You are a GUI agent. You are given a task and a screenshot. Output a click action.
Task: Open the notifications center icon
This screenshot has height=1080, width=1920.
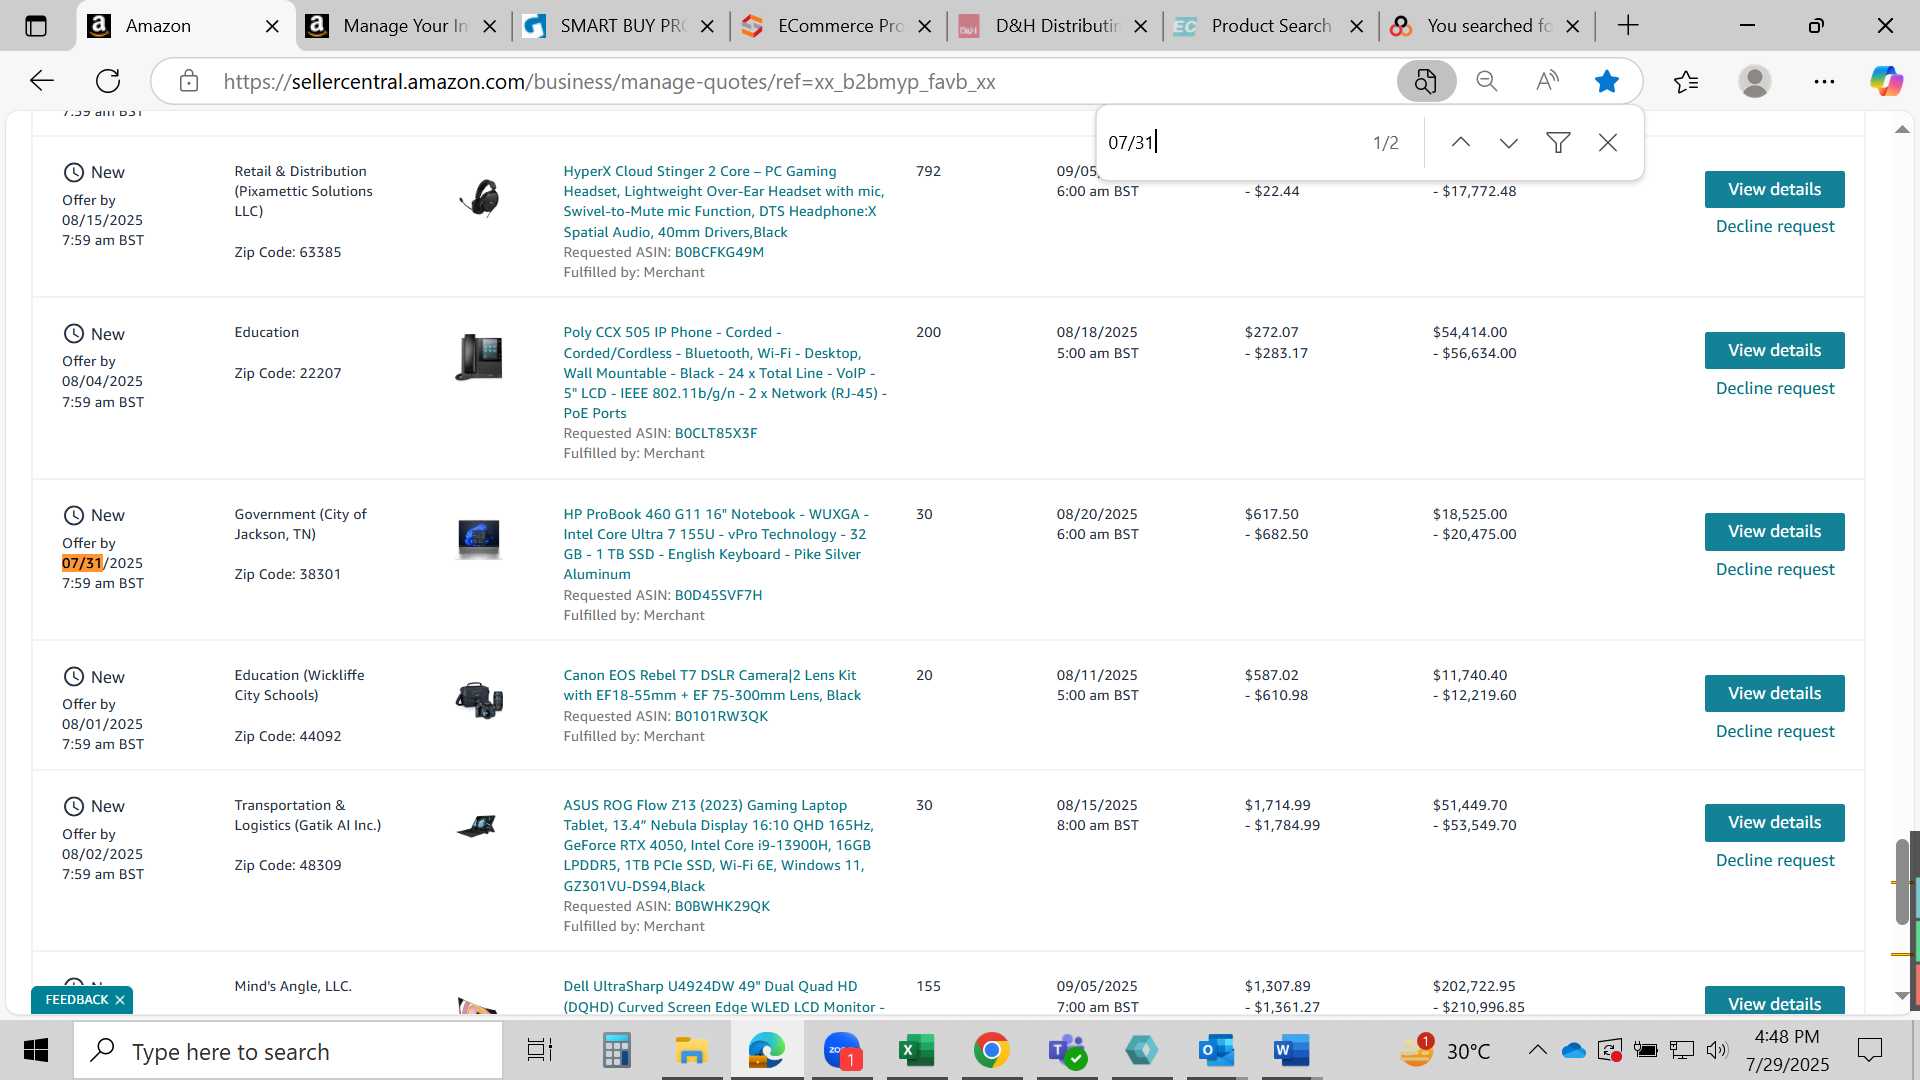[1869, 1050]
